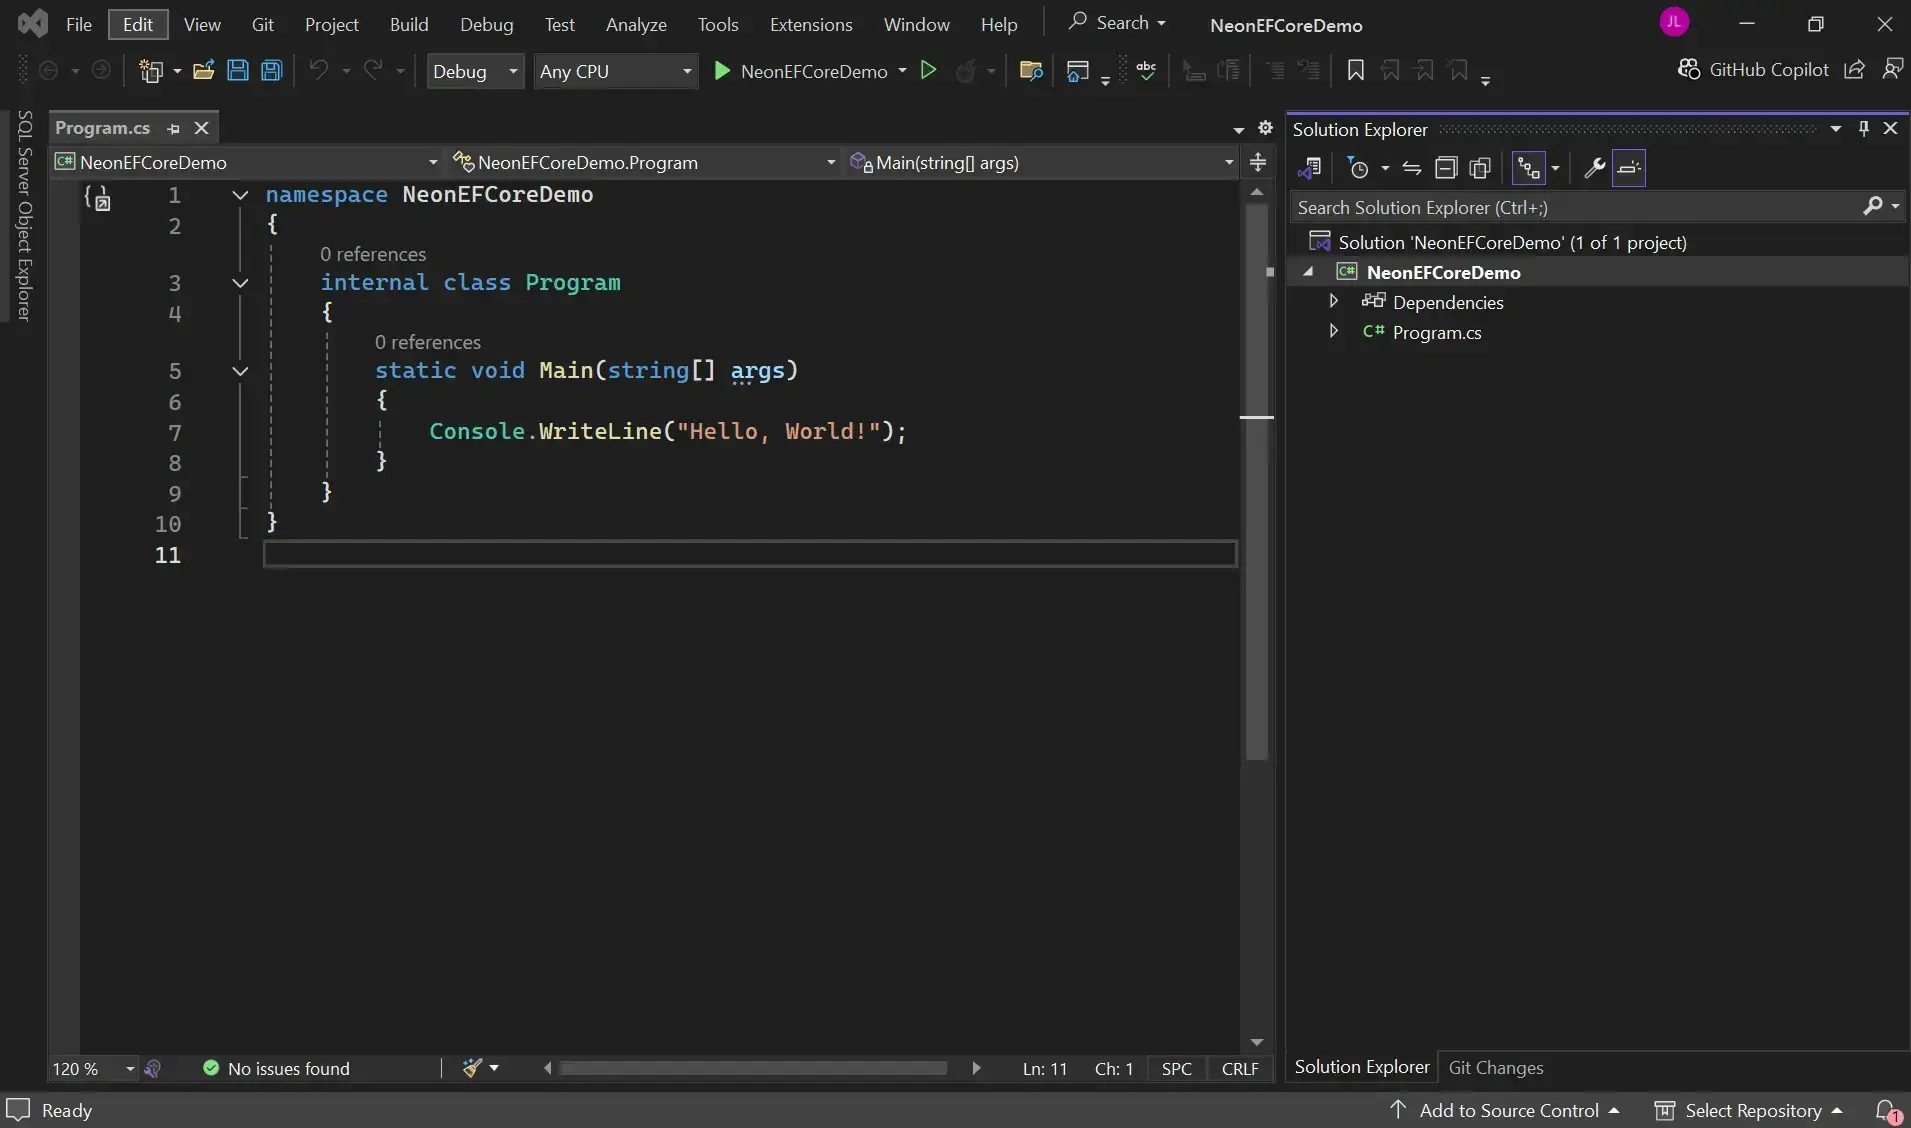The image size is (1911, 1128).
Task: Pin the Program.cs tab
Action: coord(174,129)
